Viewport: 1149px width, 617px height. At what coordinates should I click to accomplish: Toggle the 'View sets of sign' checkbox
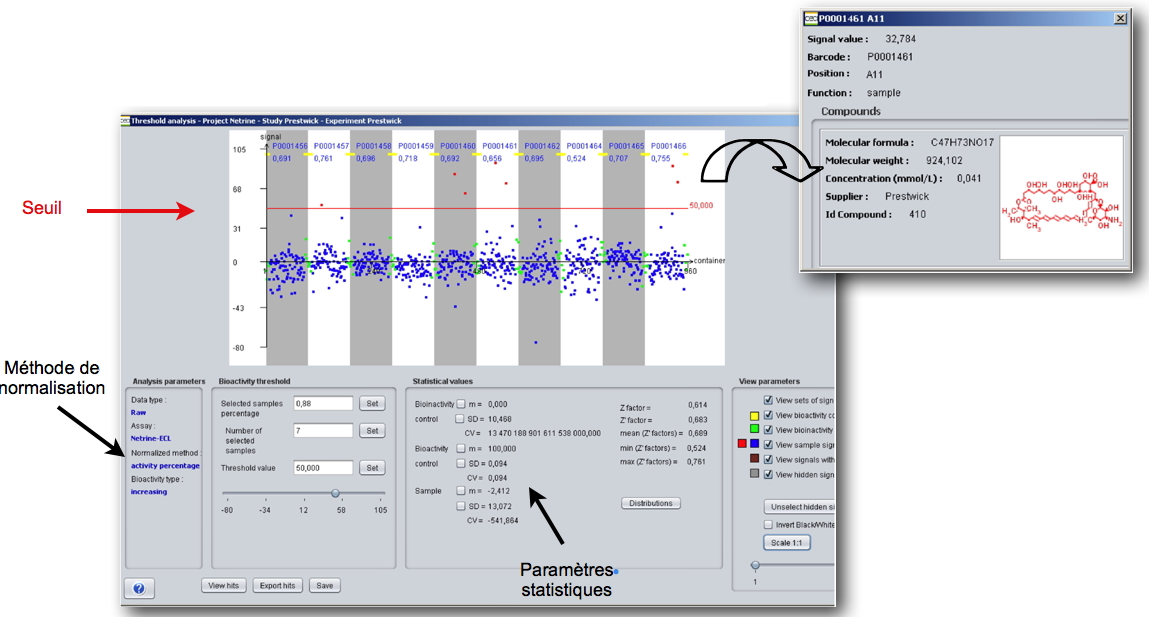point(768,400)
